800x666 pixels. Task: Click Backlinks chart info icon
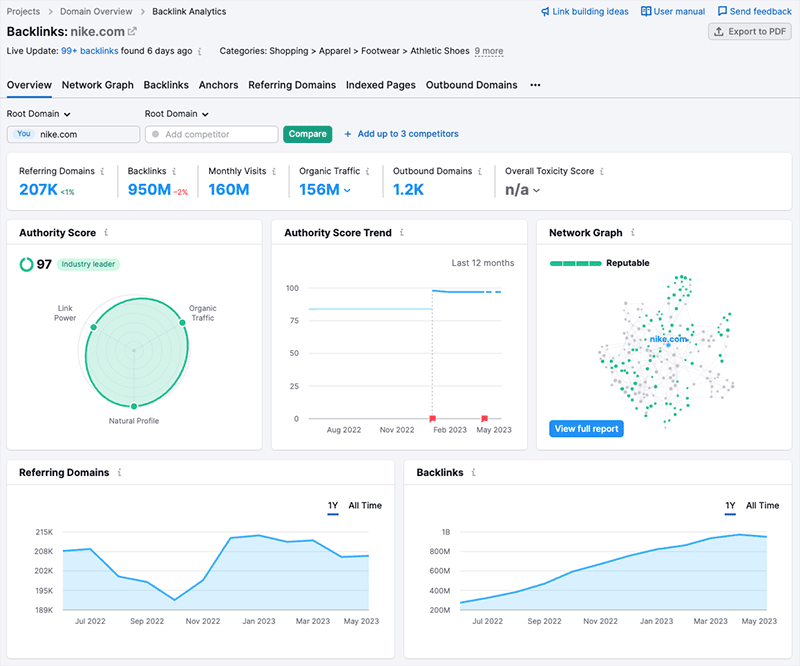click(473, 473)
